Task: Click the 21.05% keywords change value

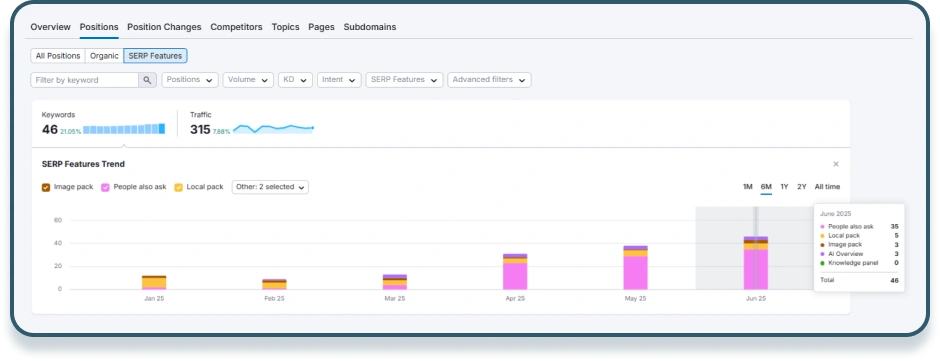Action: click(x=71, y=131)
